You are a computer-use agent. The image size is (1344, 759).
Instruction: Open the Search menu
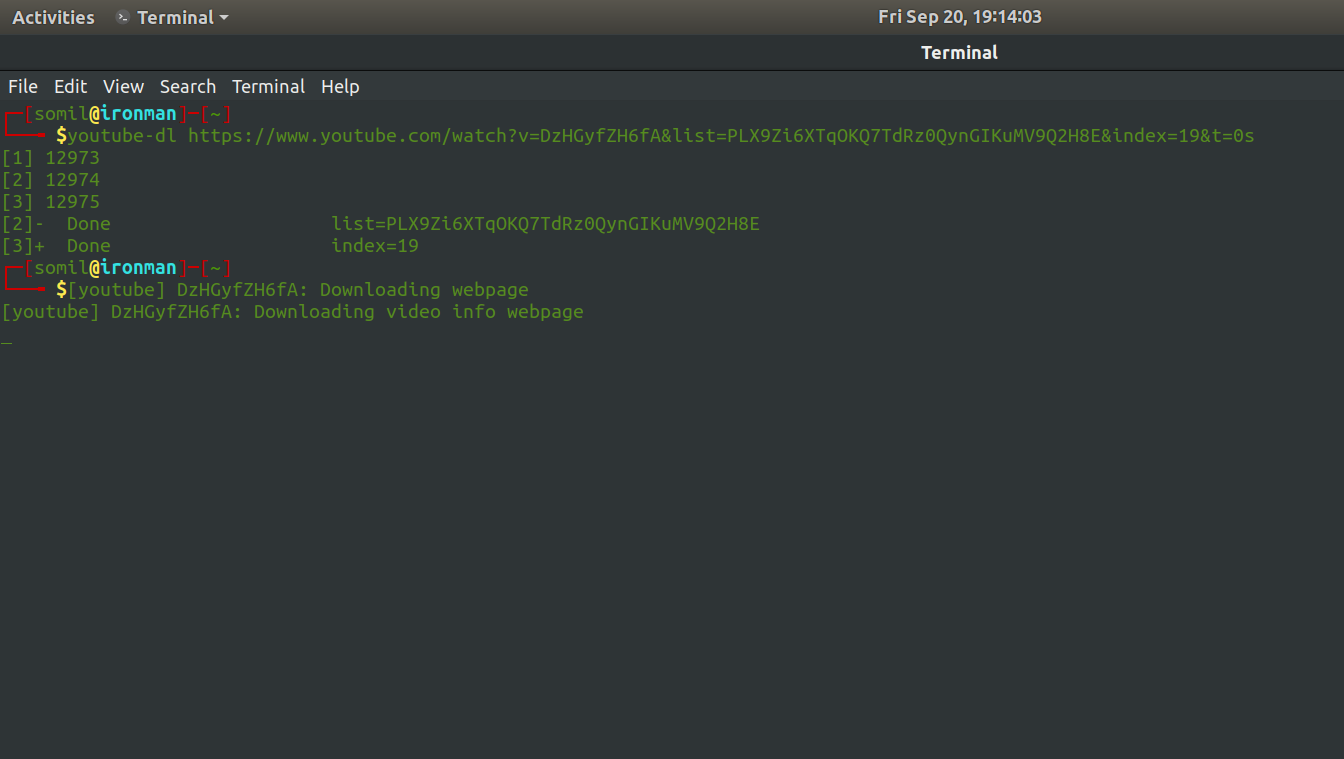point(188,86)
